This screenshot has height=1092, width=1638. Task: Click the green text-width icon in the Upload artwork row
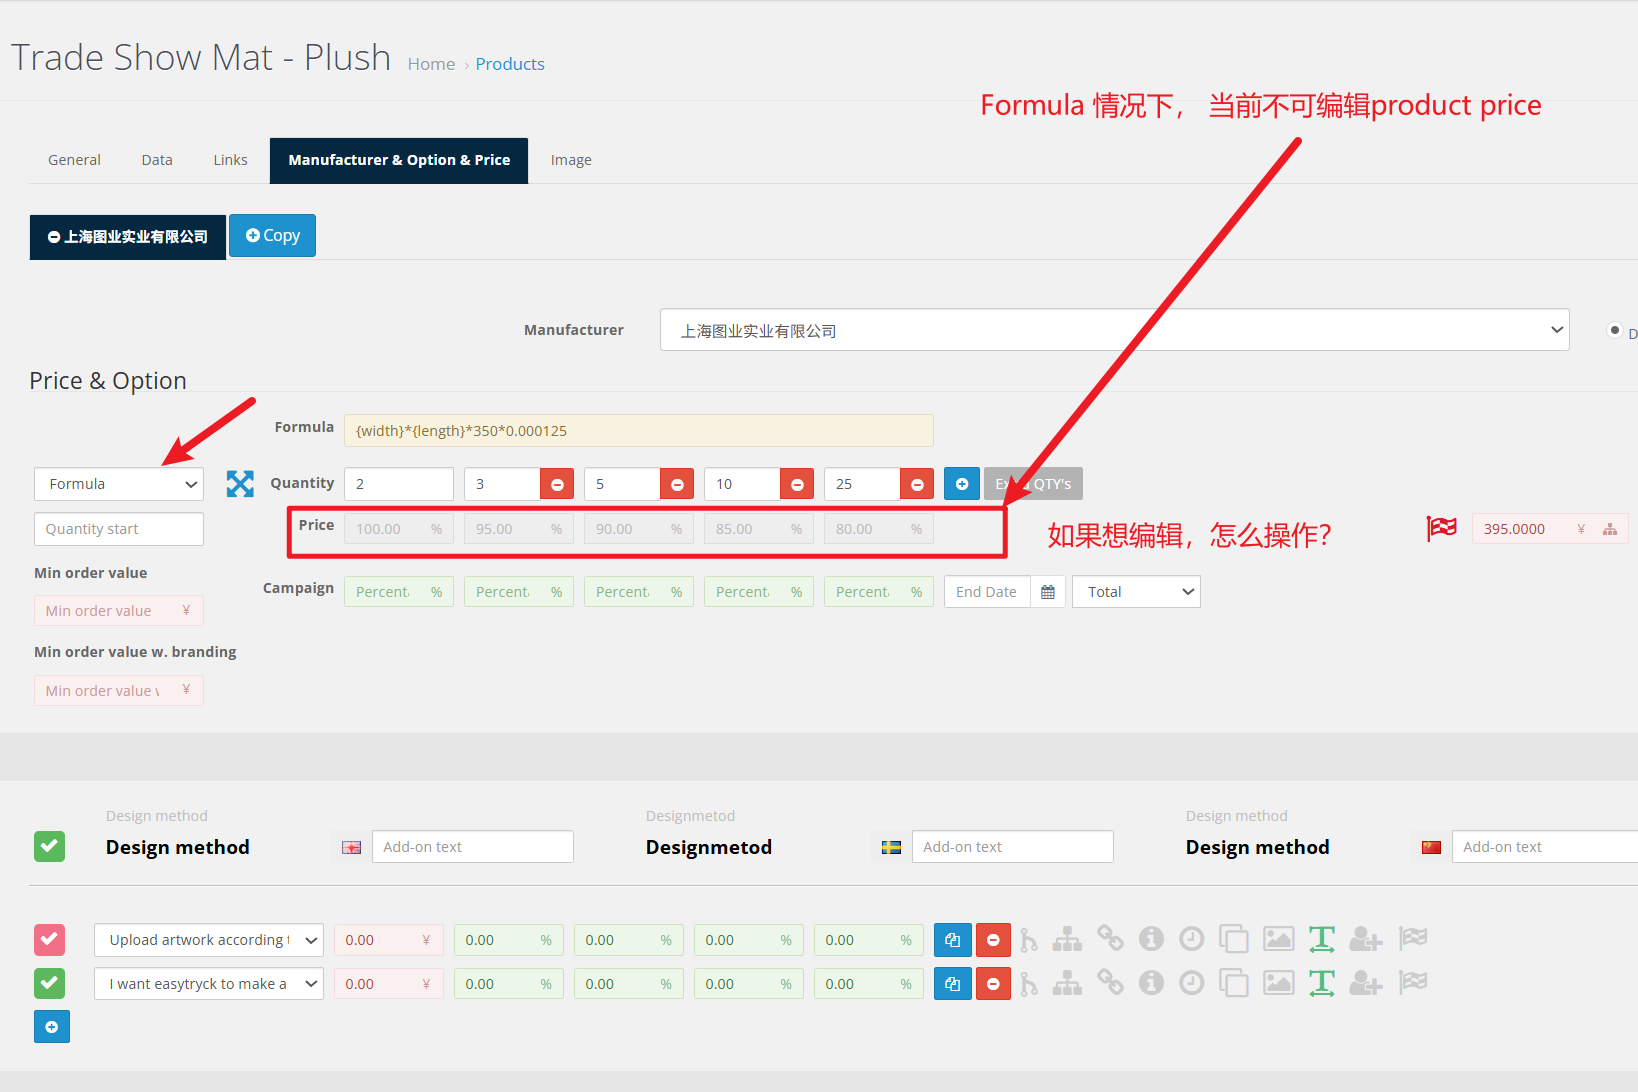tap(1321, 939)
